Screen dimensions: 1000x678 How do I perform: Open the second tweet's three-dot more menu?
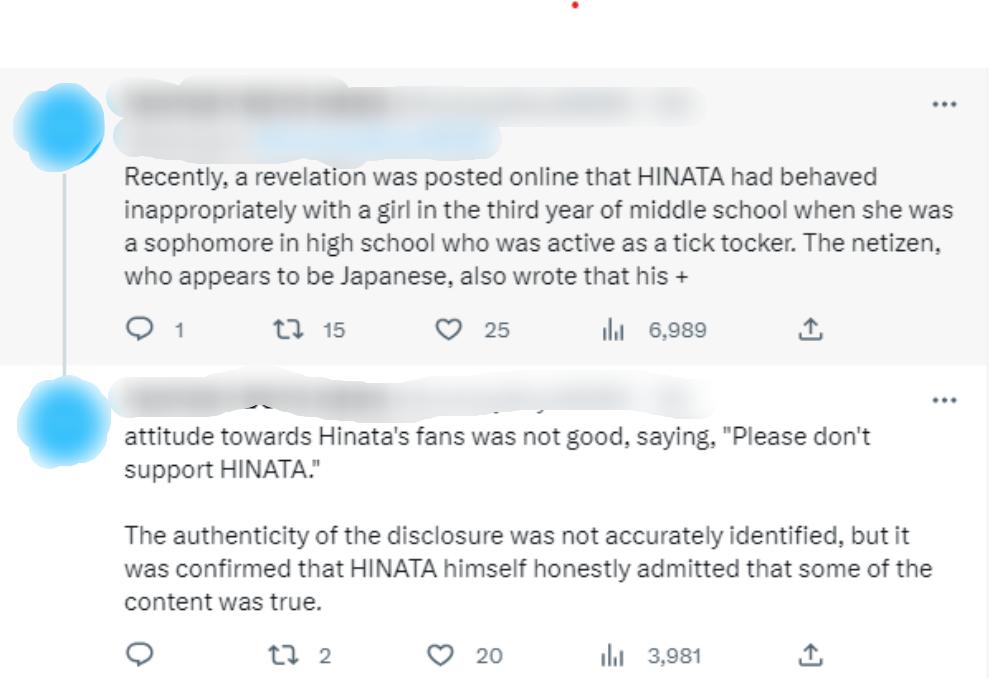[944, 400]
